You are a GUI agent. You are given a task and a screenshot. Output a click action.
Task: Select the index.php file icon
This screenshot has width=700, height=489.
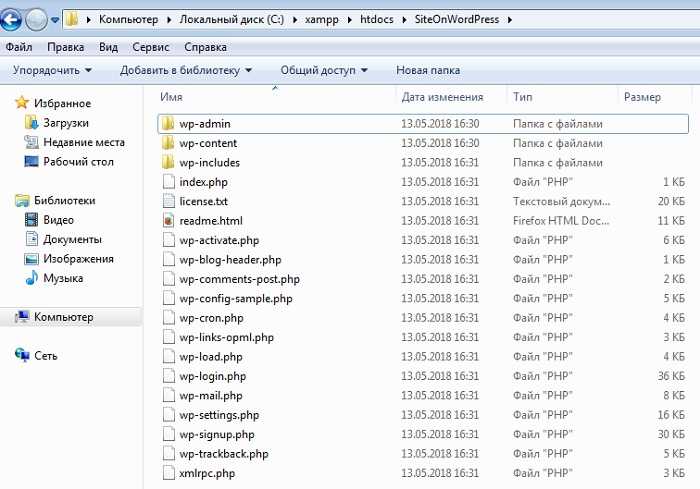(x=168, y=182)
